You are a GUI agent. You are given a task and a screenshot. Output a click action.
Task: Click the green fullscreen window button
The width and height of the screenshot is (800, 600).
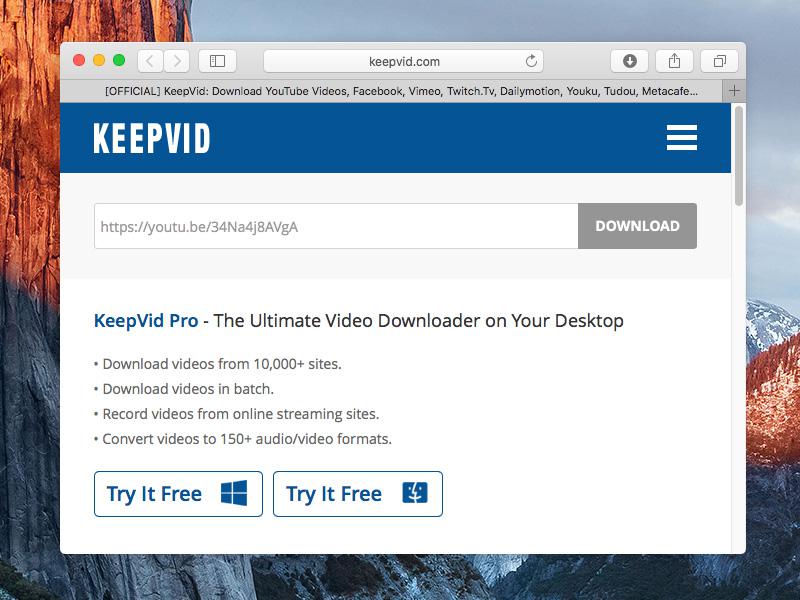(x=119, y=61)
